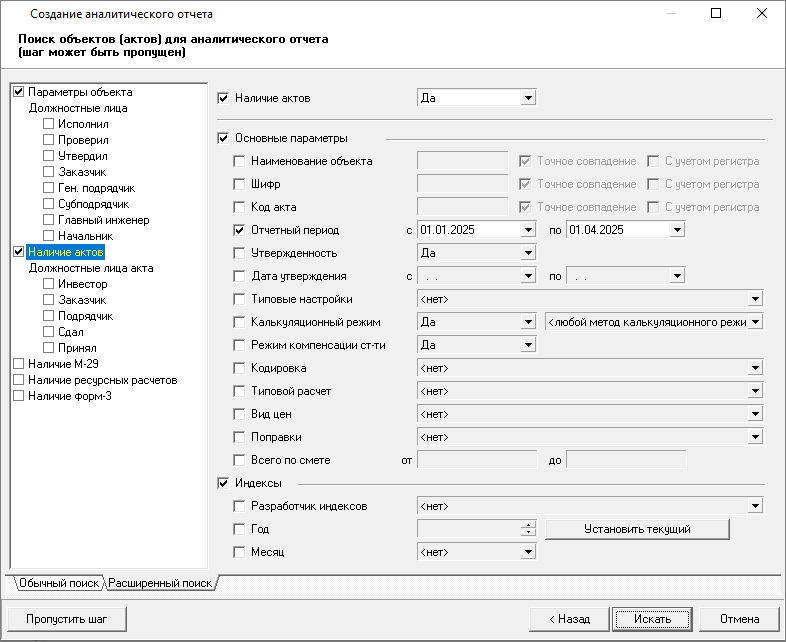Click the 'Пропустить шаг' button
Image resolution: width=786 pixels, height=642 pixels.
point(68,619)
